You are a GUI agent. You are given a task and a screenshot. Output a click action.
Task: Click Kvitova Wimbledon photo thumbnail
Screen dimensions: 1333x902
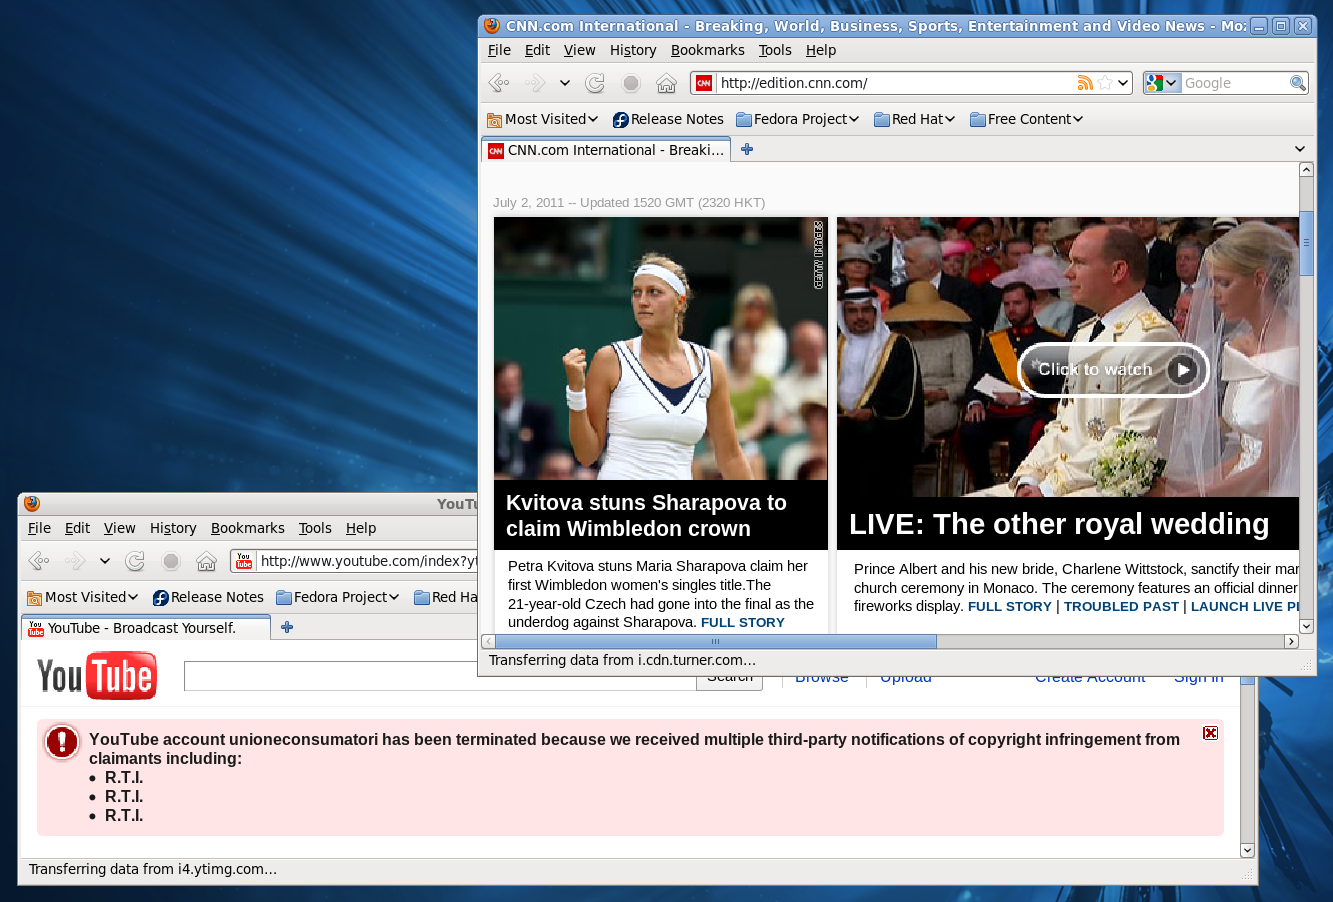(x=661, y=349)
